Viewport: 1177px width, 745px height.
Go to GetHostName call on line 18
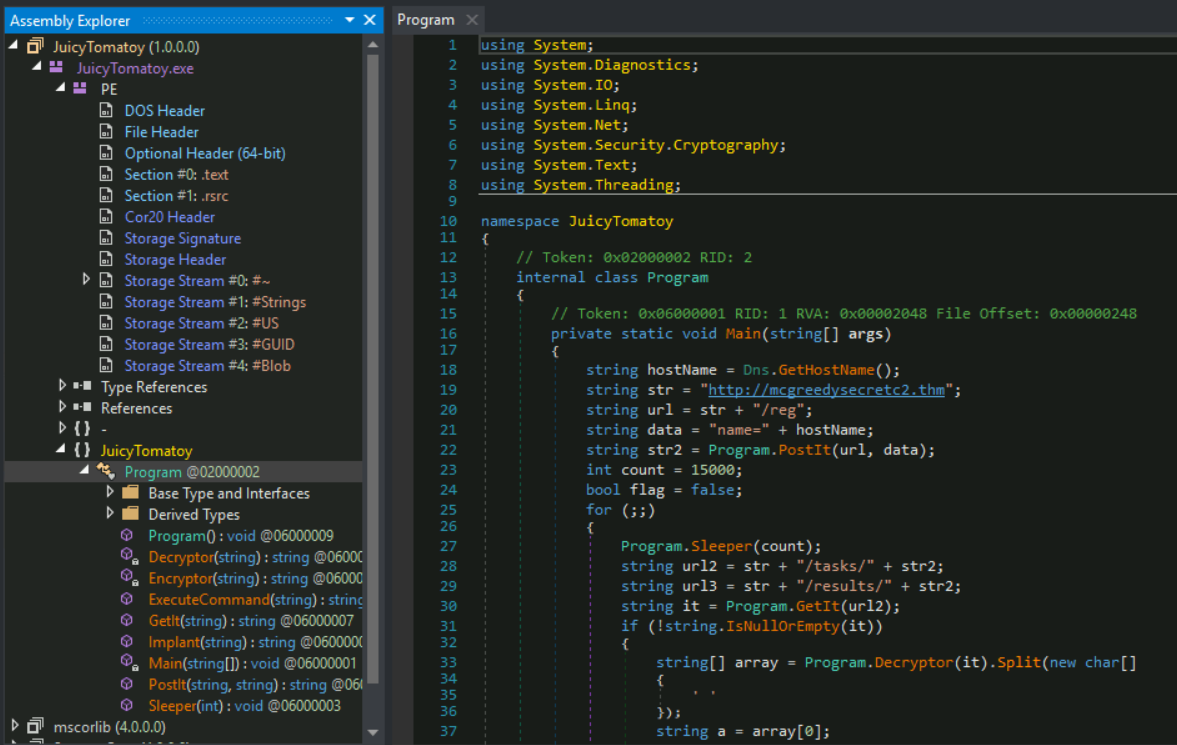point(826,369)
